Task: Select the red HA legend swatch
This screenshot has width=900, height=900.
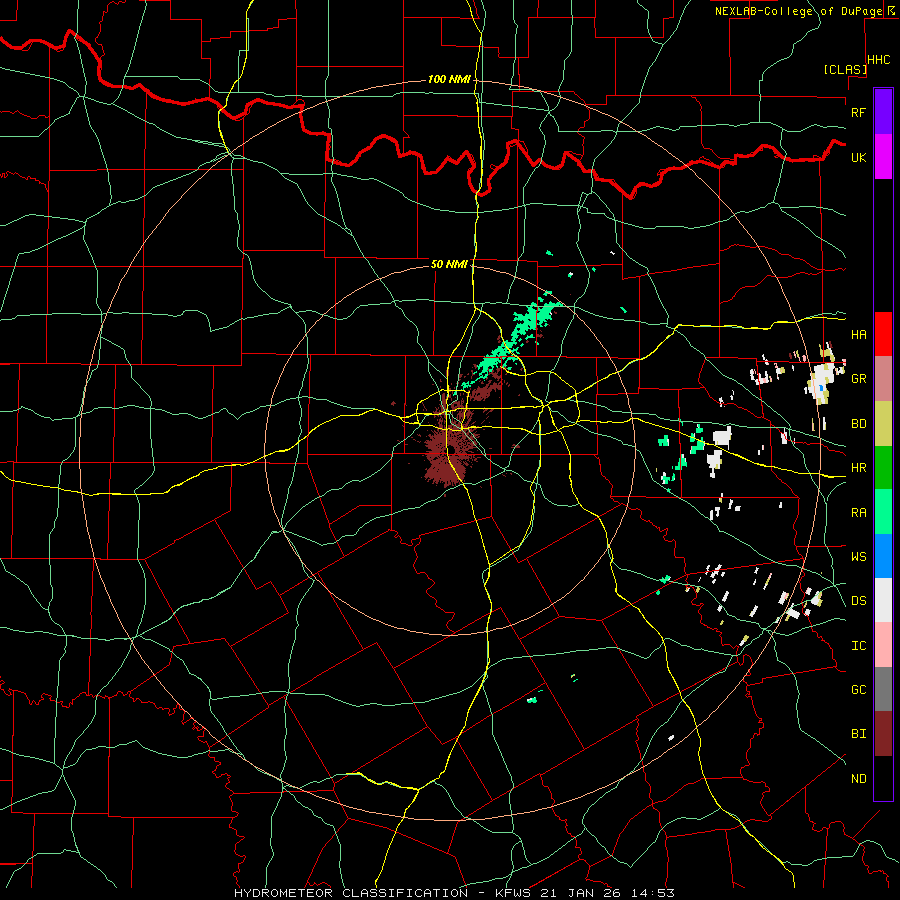Action: click(x=883, y=334)
